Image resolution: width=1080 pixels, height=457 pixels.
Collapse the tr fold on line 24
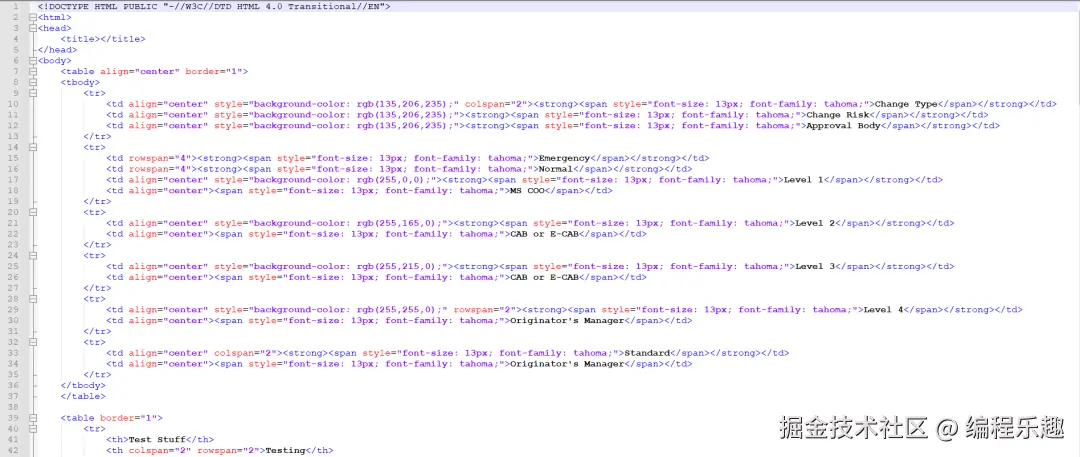point(32,255)
